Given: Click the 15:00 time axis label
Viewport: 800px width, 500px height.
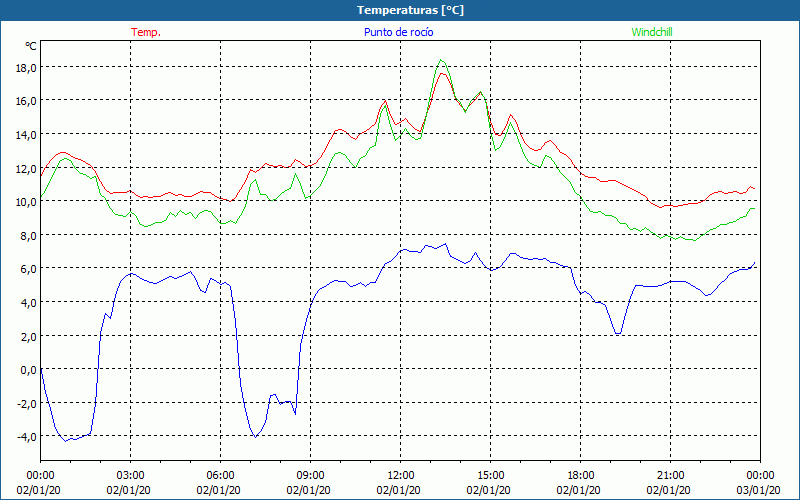Looking at the screenshot, I should [490, 475].
